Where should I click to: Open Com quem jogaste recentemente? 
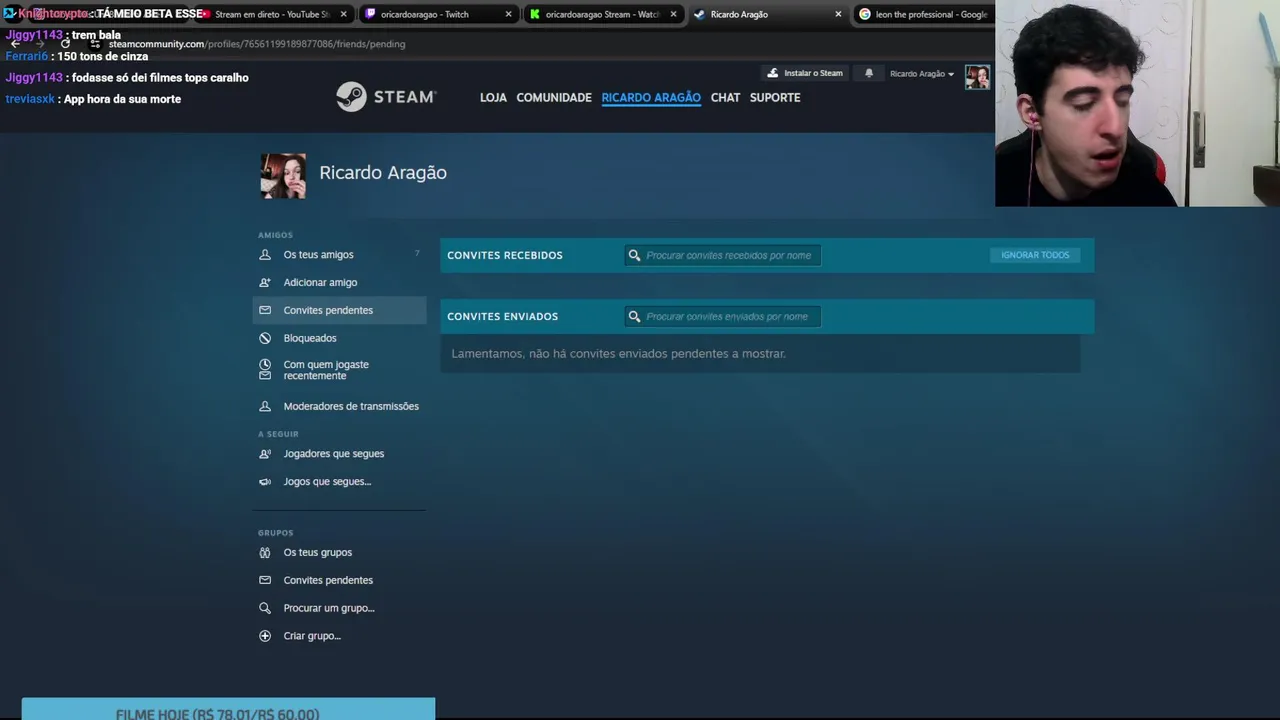tap(326, 370)
